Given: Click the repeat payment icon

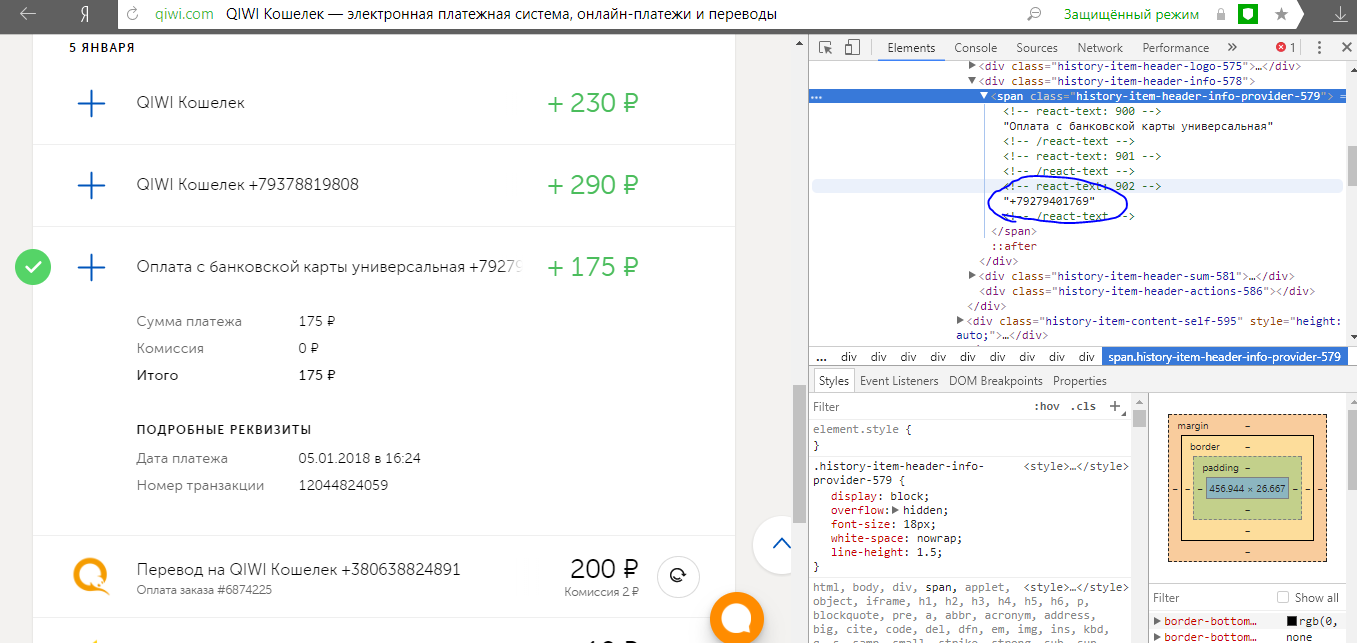Looking at the screenshot, I should [678, 575].
